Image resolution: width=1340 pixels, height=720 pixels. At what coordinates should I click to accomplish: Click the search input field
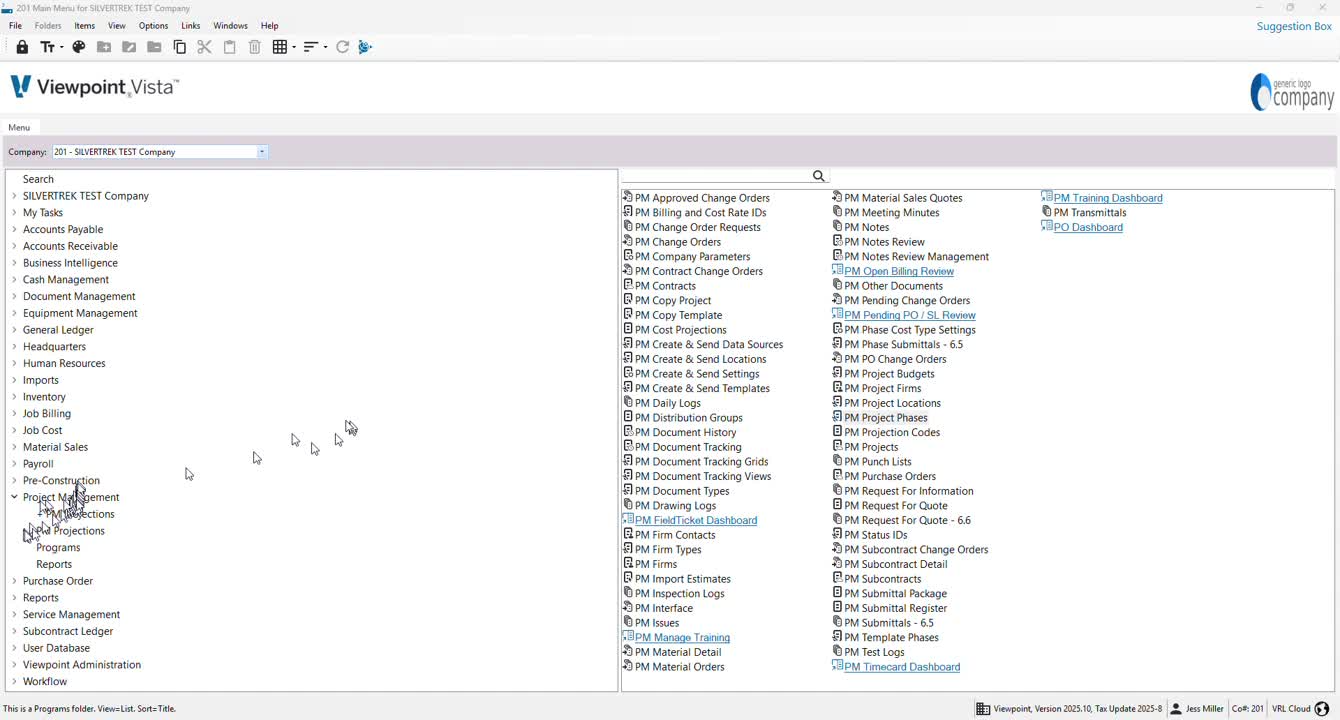pos(716,176)
